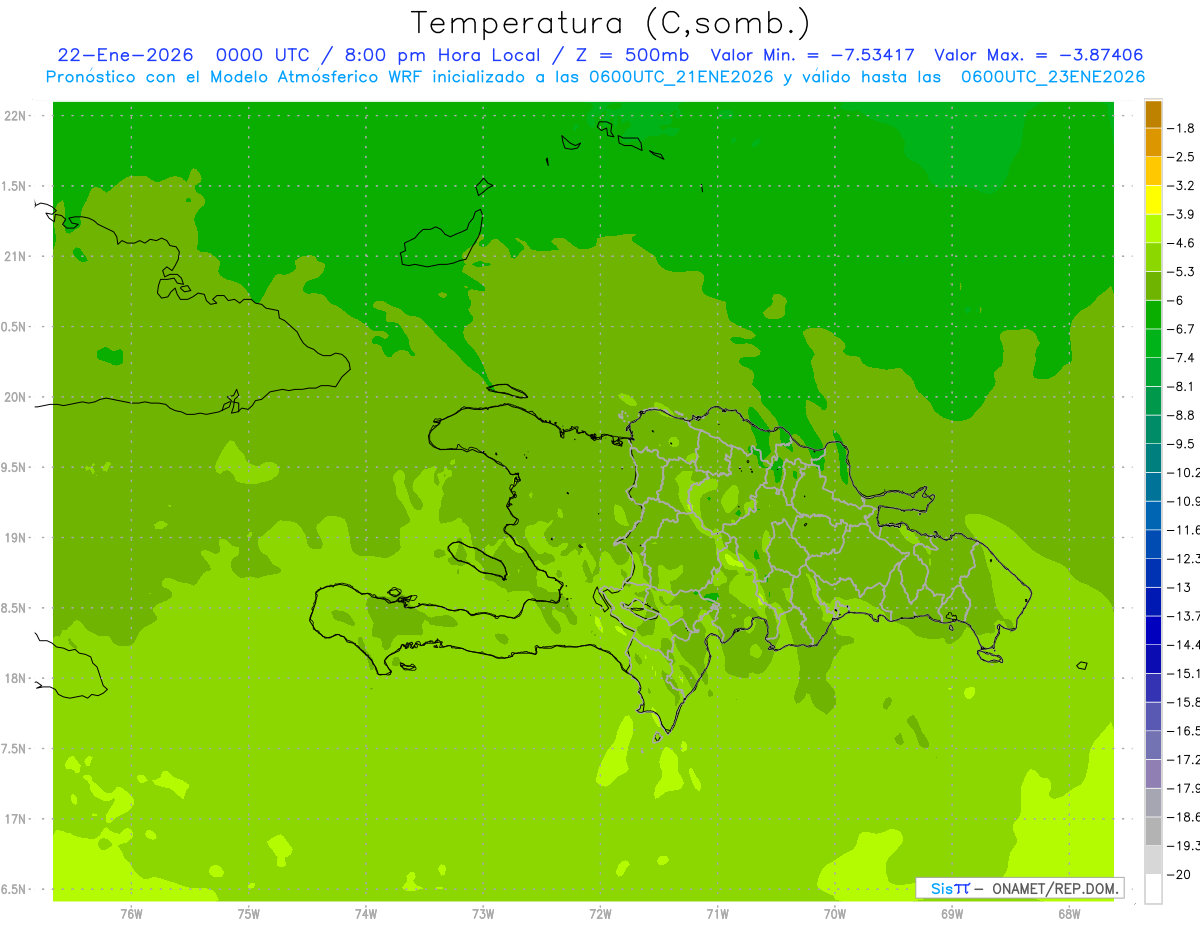Click the '71W' longitude label
1200x927 pixels.
(717, 913)
